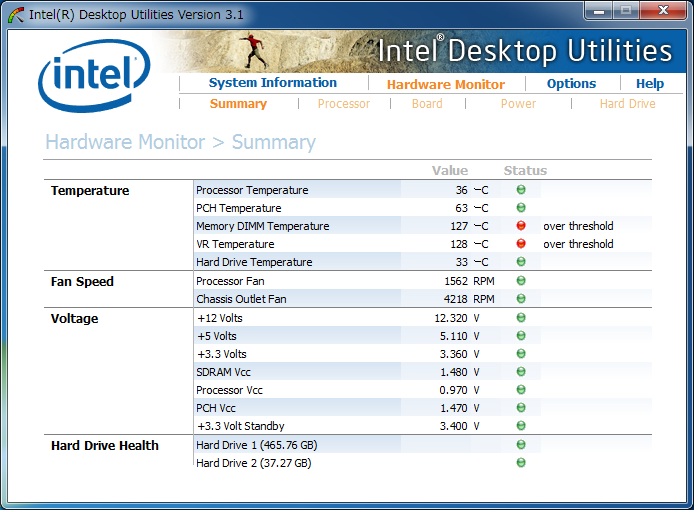Click the Hard Drive Health section heading

coord(105,446)
